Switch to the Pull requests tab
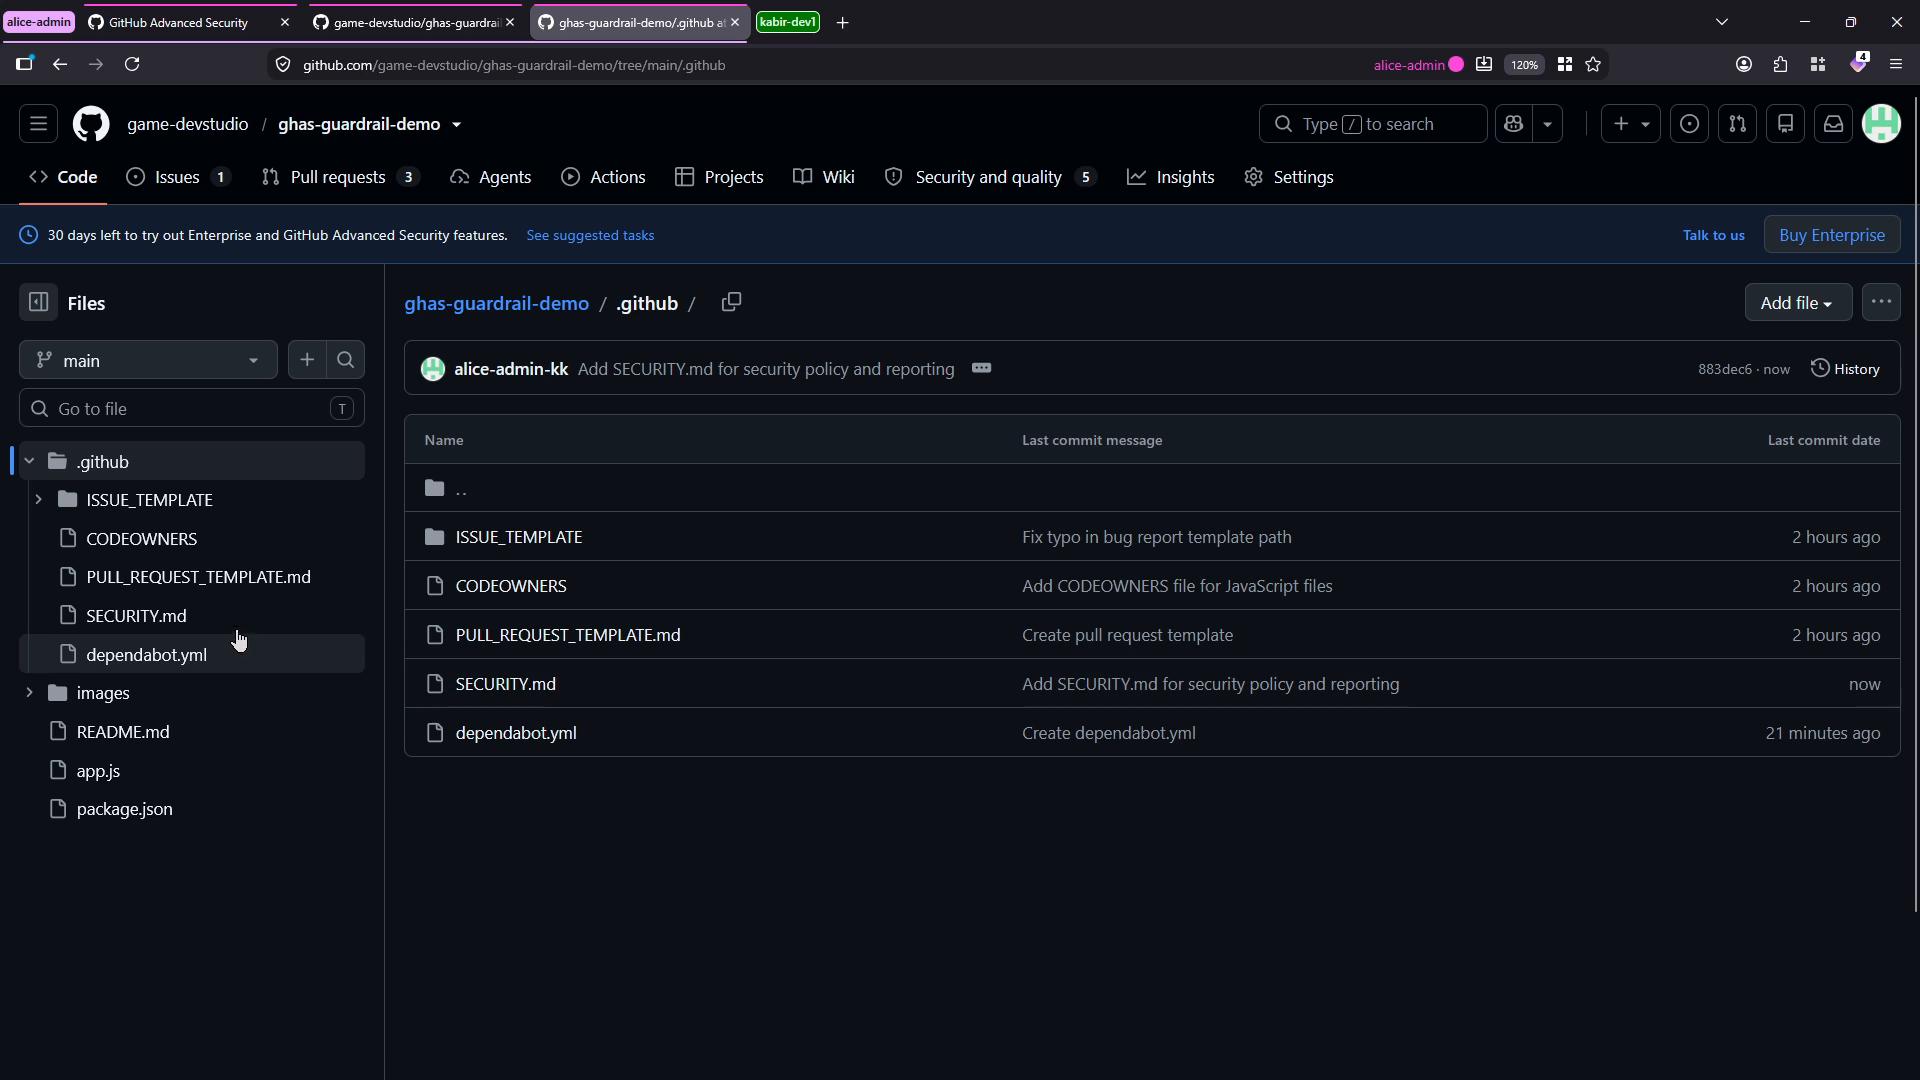1920x1080 pixels. (339, 177)
